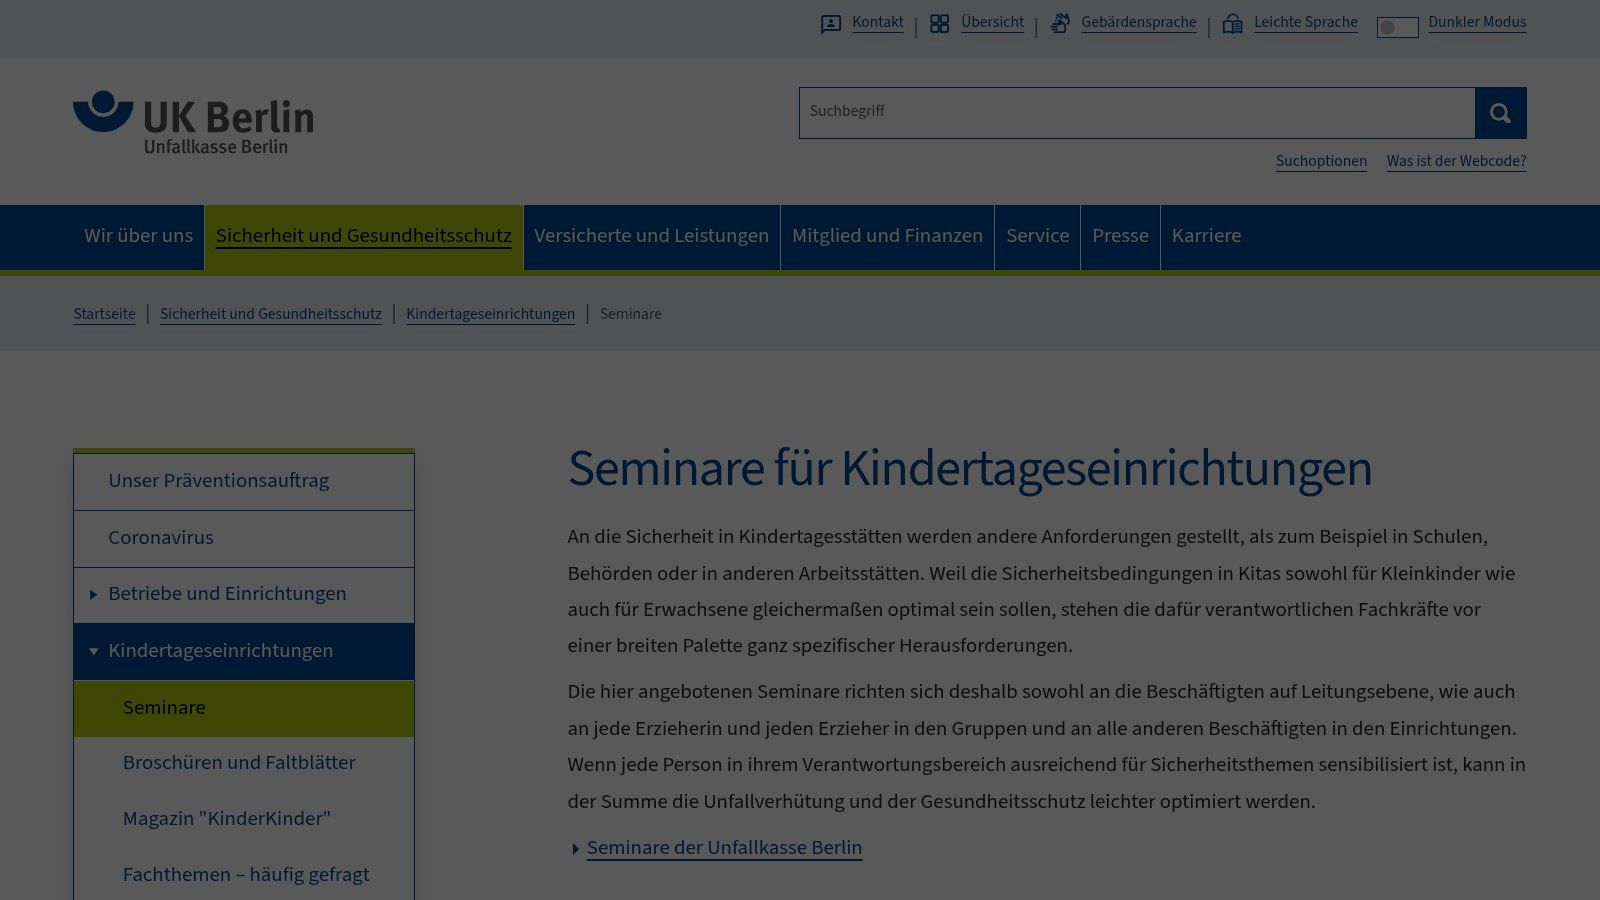Click the Leichte Sprache book icon
Screen dimensions: 1600x900
point(1233,24)
